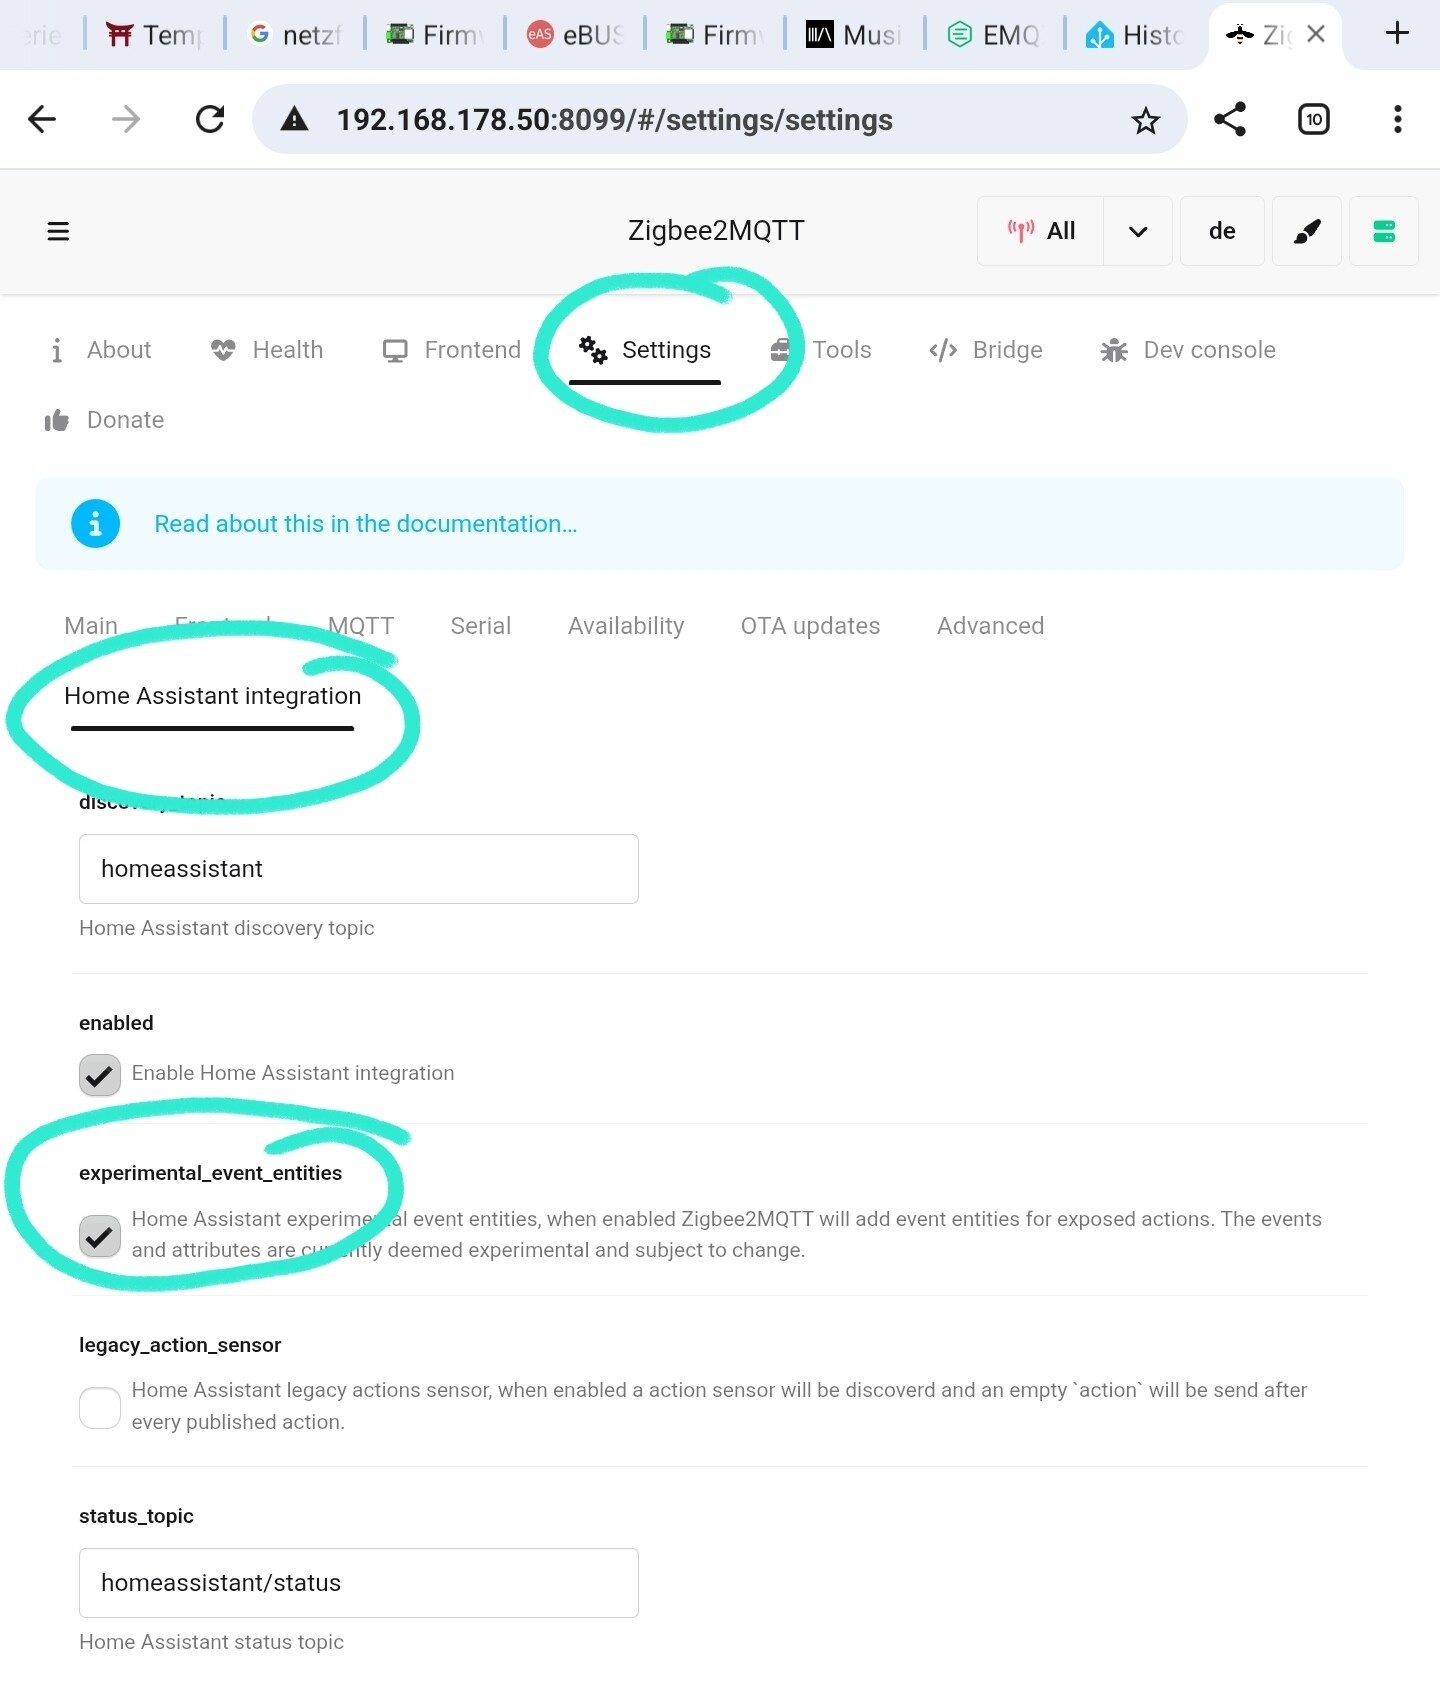The height and width of the screenshot is (1706, 1440).
Task: Open the OTA updates settings tab
Action: tap(810, 626)
